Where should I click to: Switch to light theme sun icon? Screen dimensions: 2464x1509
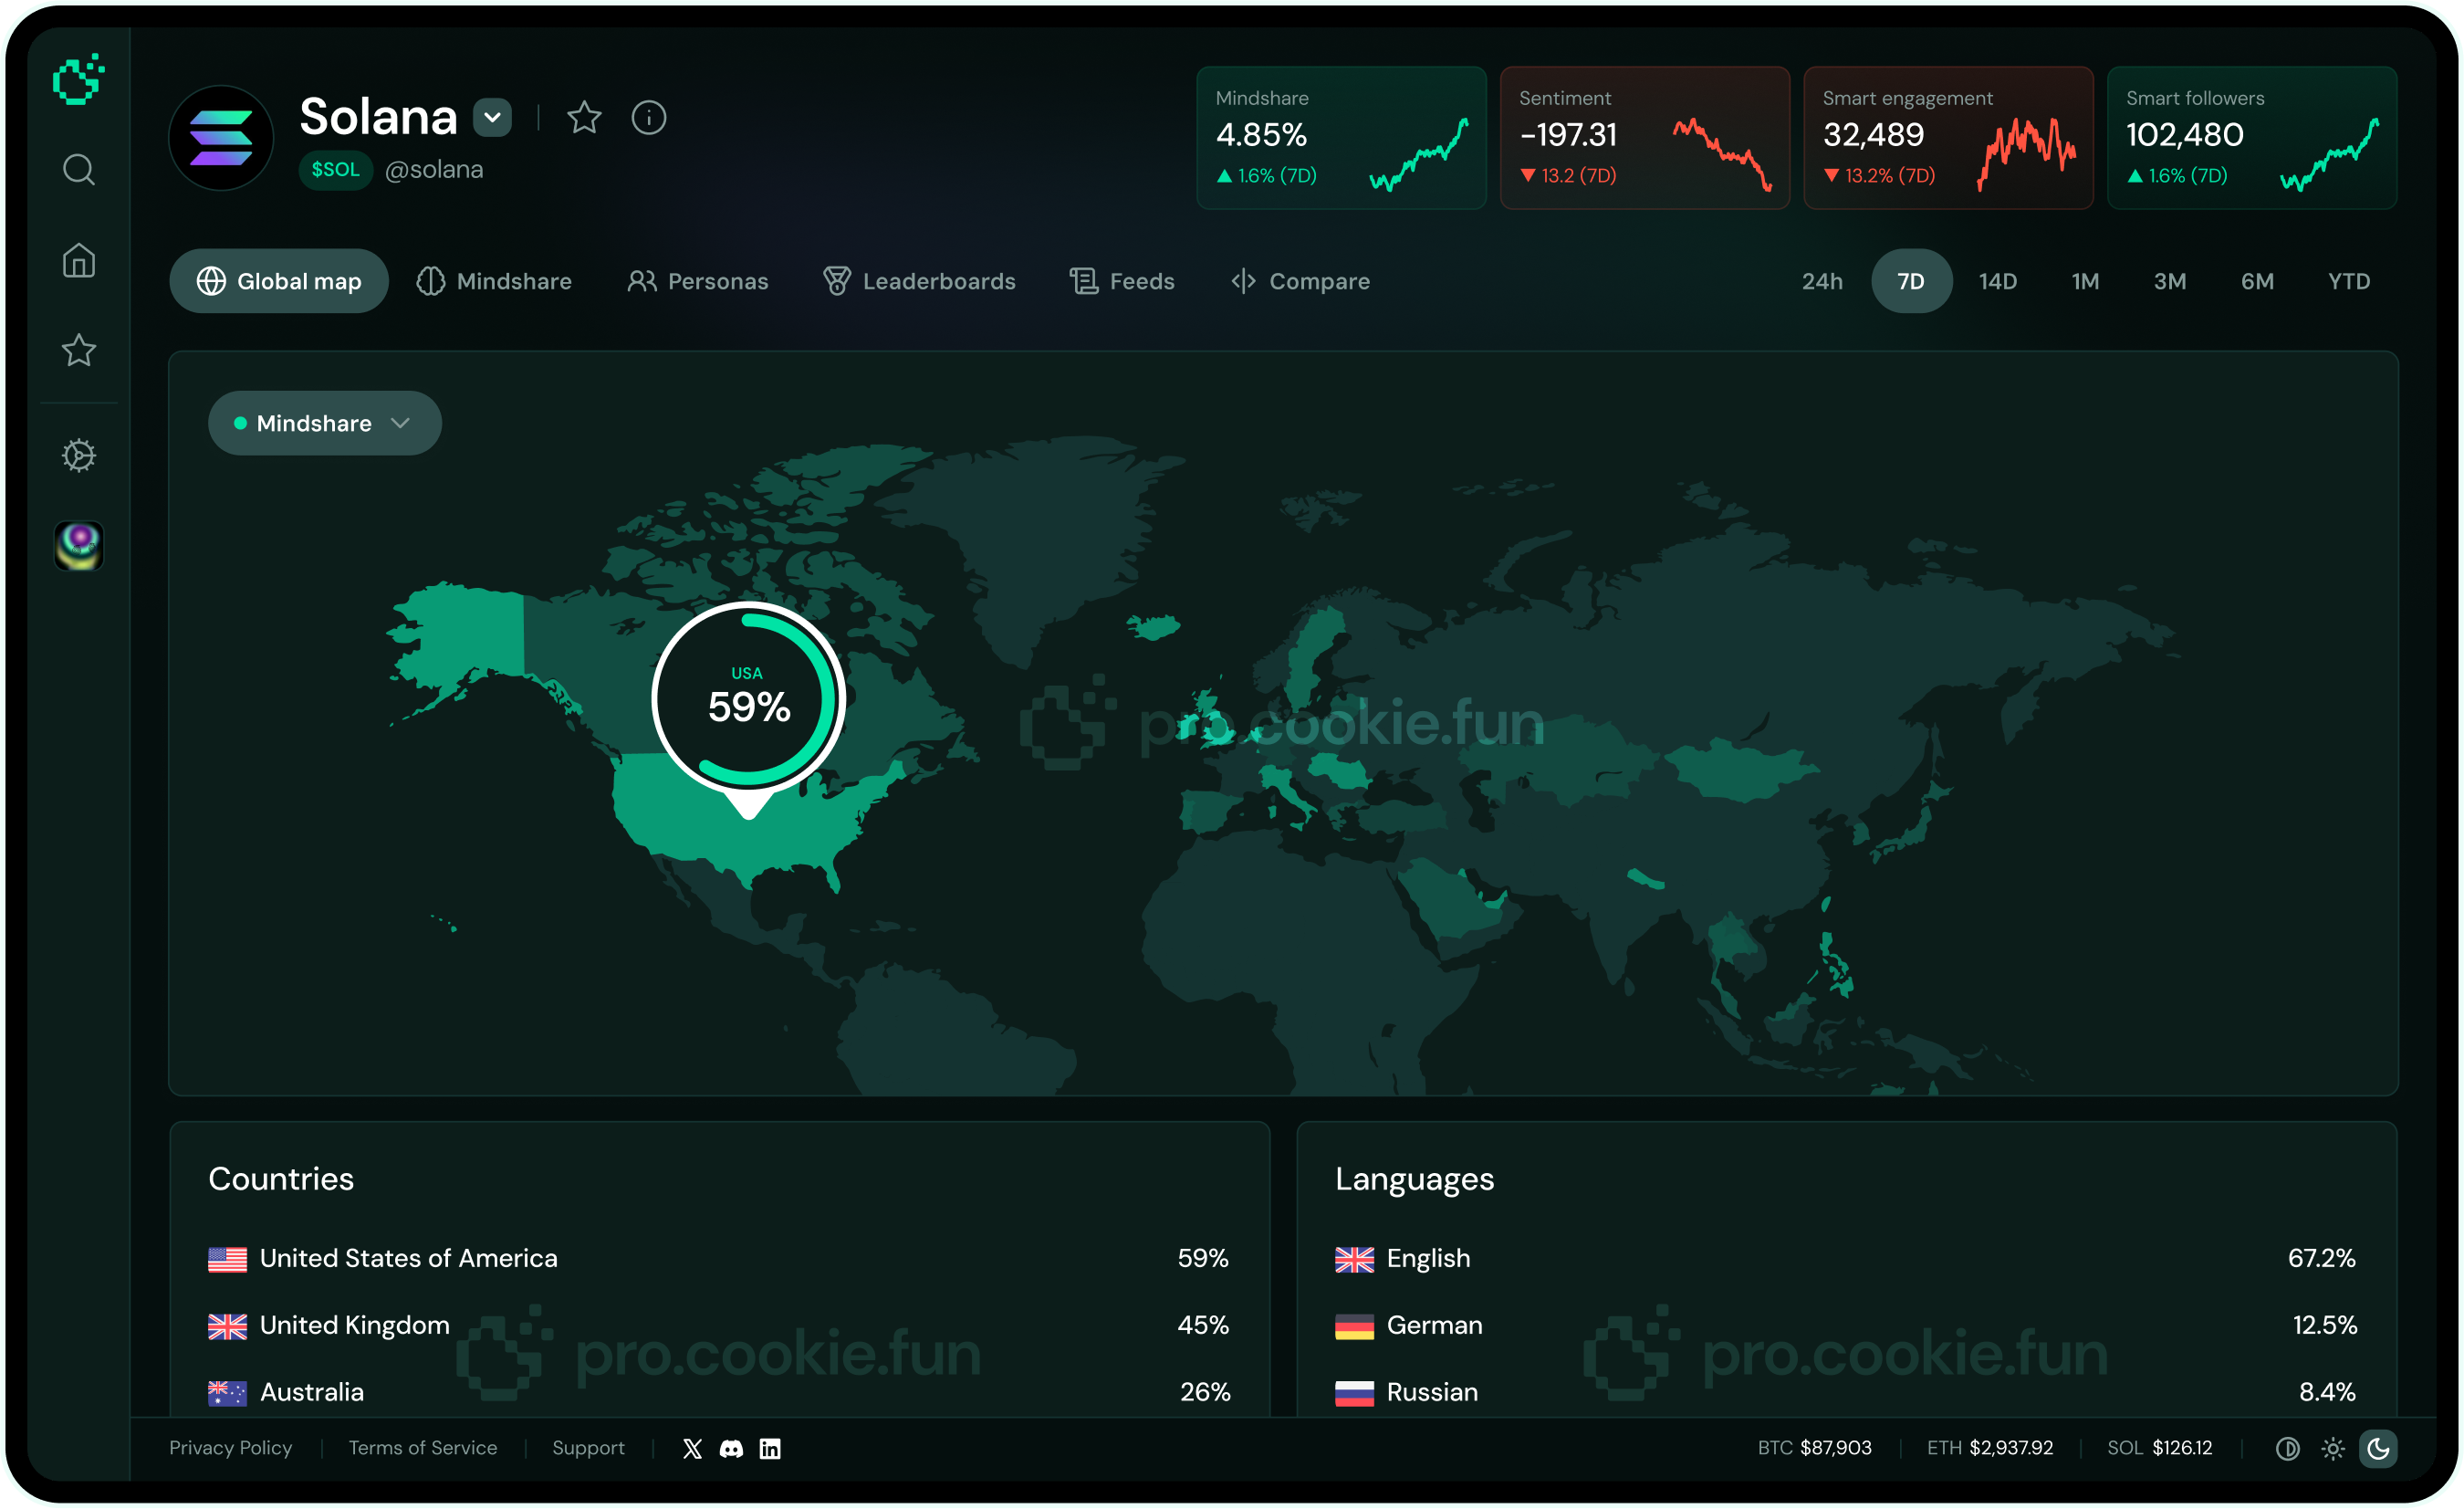pos(2333,1449)
